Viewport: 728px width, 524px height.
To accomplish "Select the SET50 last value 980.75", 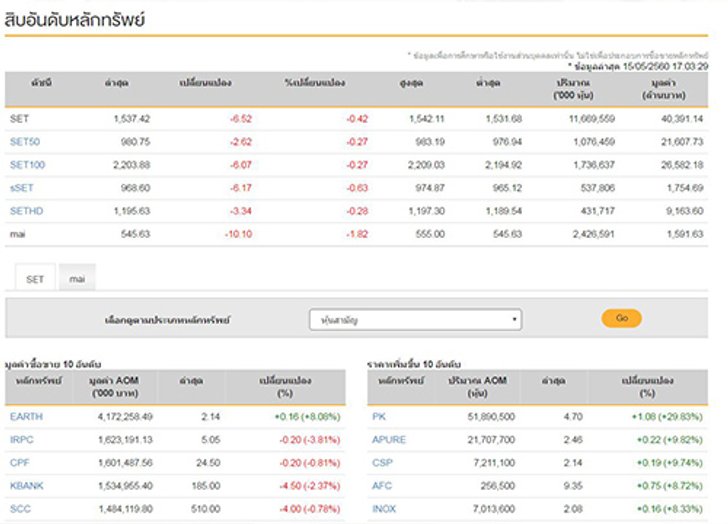I will coord(136,142).
